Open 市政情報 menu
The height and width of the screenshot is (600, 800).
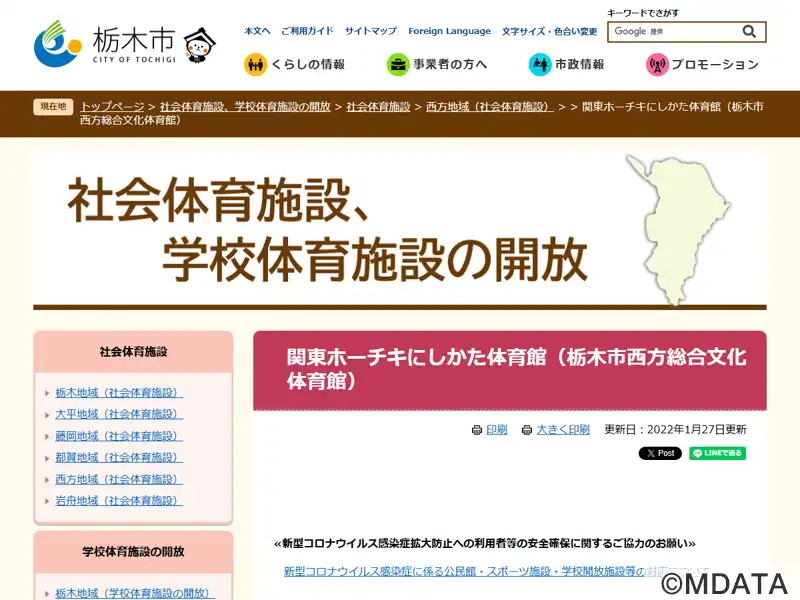(567, 64)
